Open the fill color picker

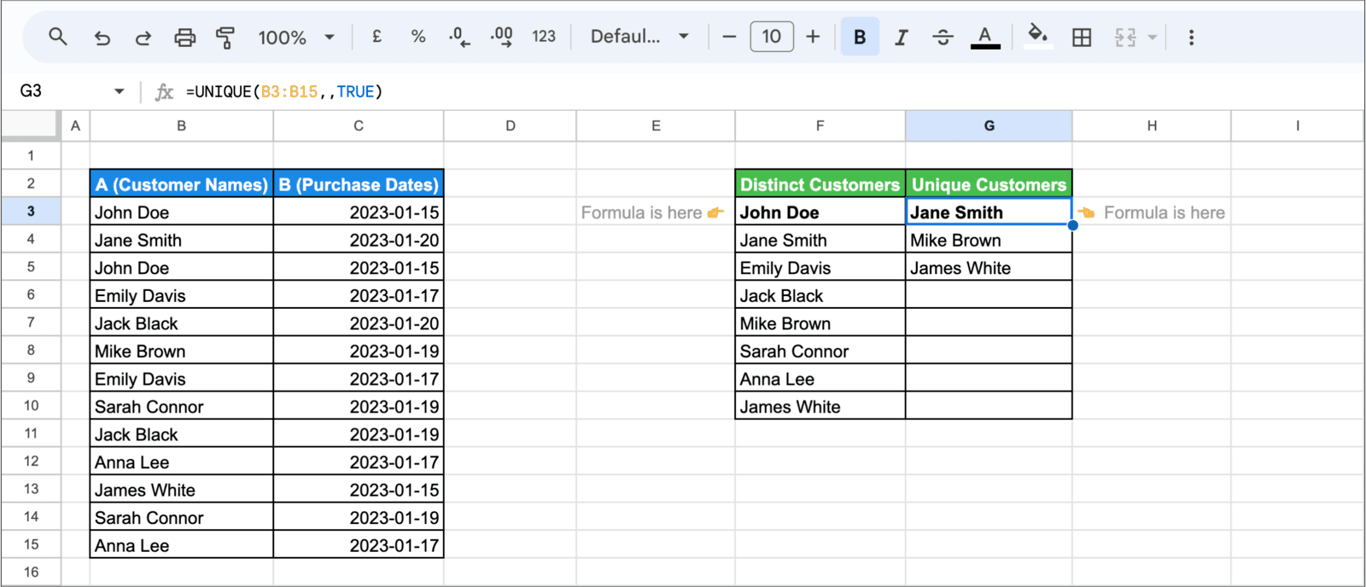pos(1038,37)
